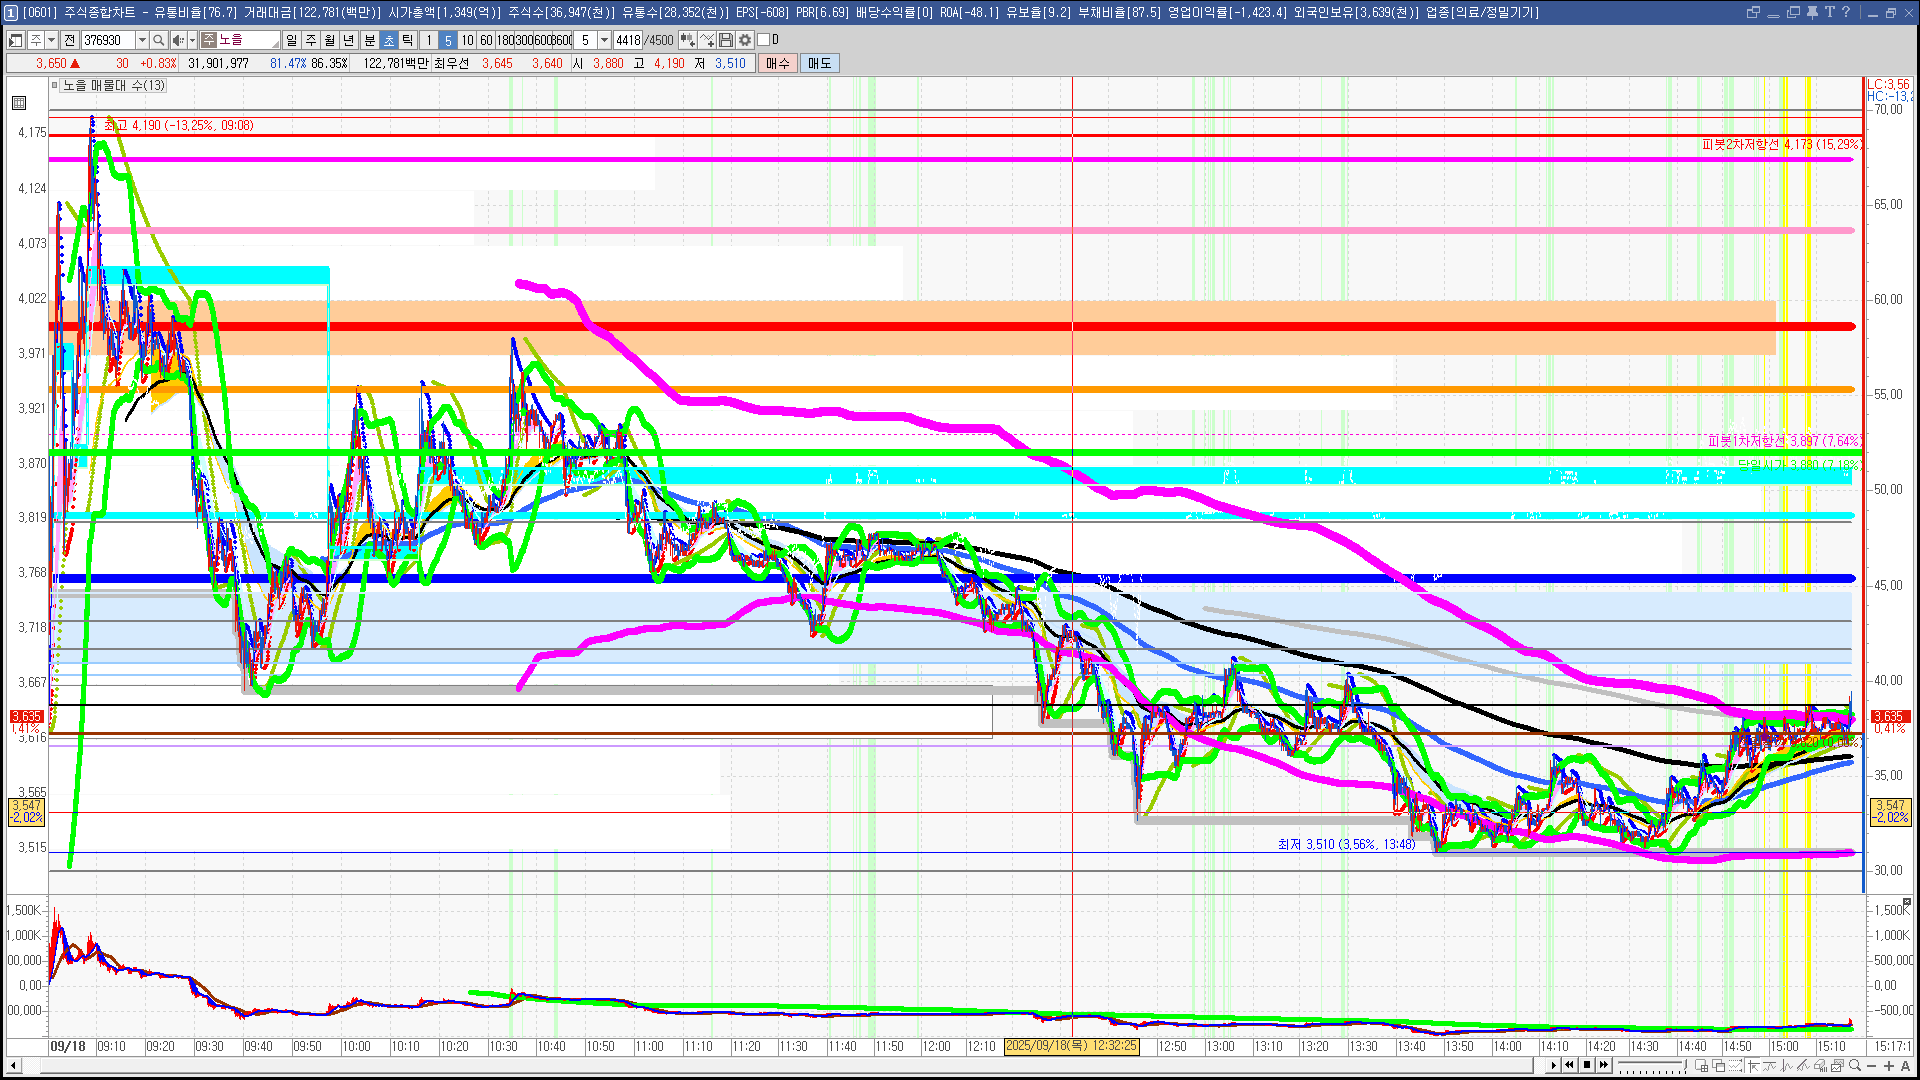Select the 일 daily period tab
1920x1080 pixels.
pyautogui.click(x=291, y=40)
